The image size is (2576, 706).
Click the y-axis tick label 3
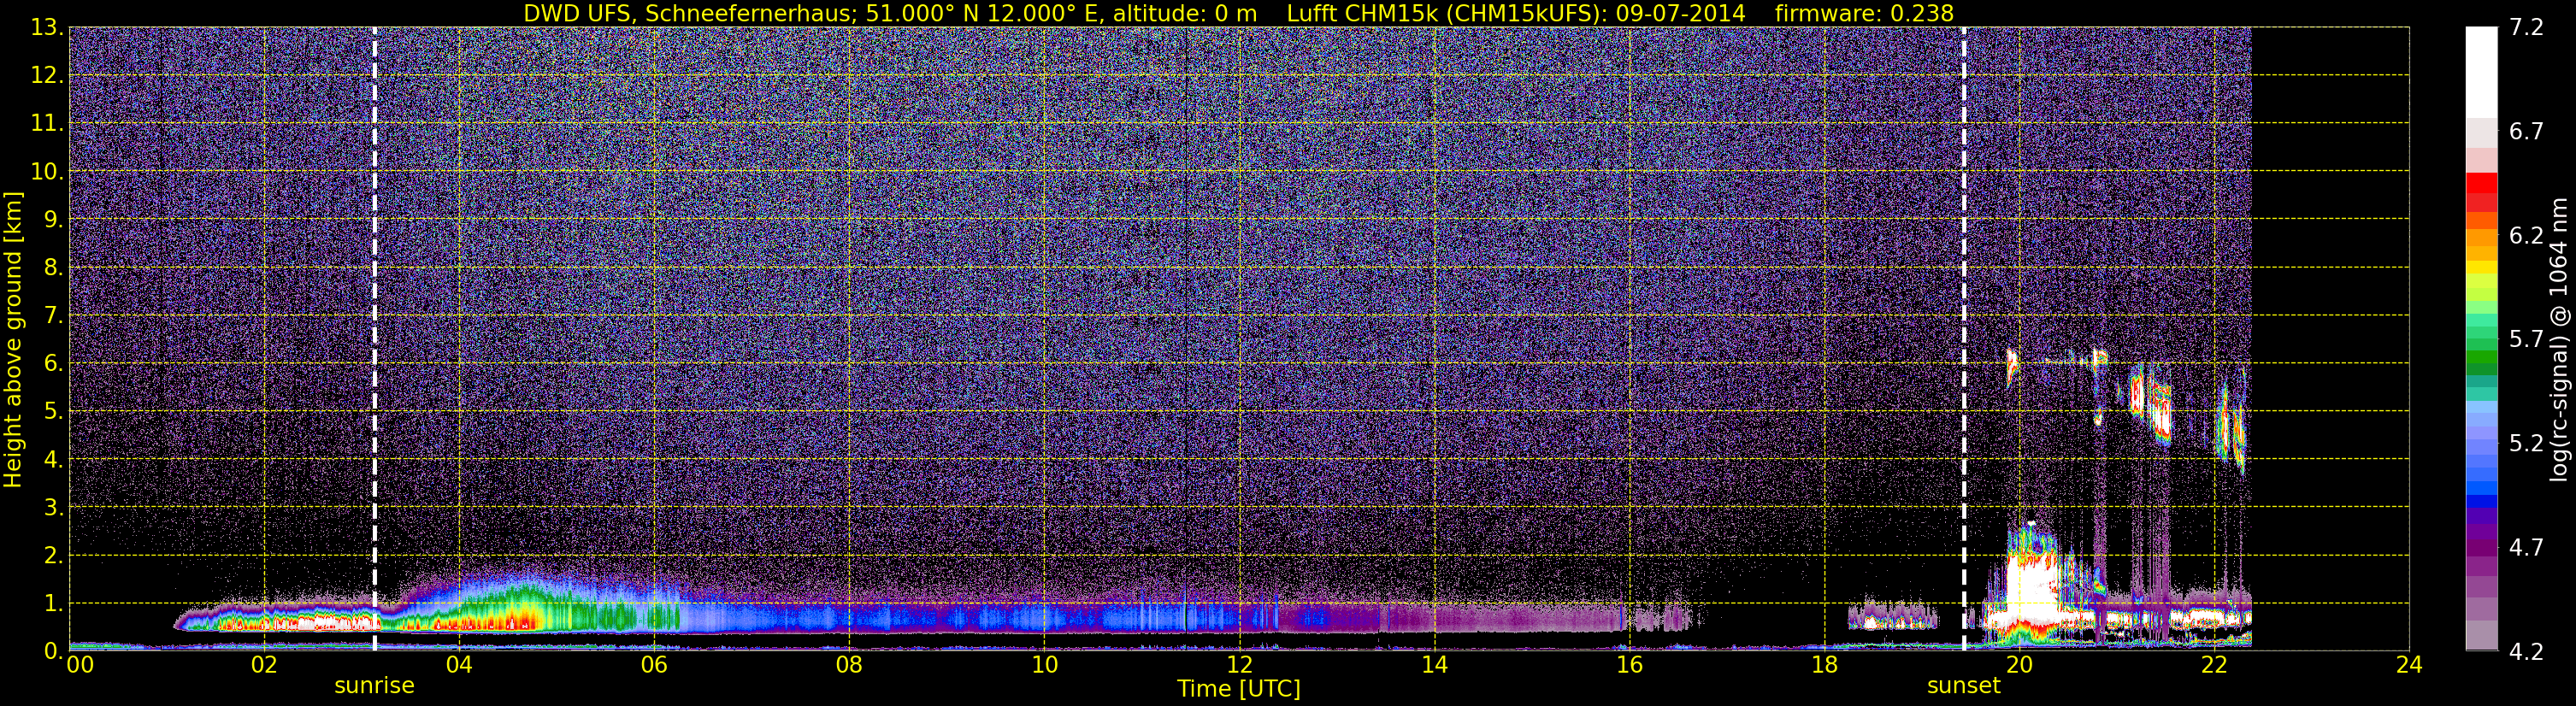point(52,508)
